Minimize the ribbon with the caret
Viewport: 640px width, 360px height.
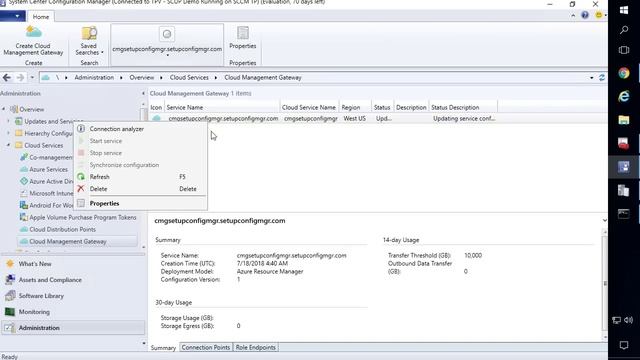click(573, 16)
